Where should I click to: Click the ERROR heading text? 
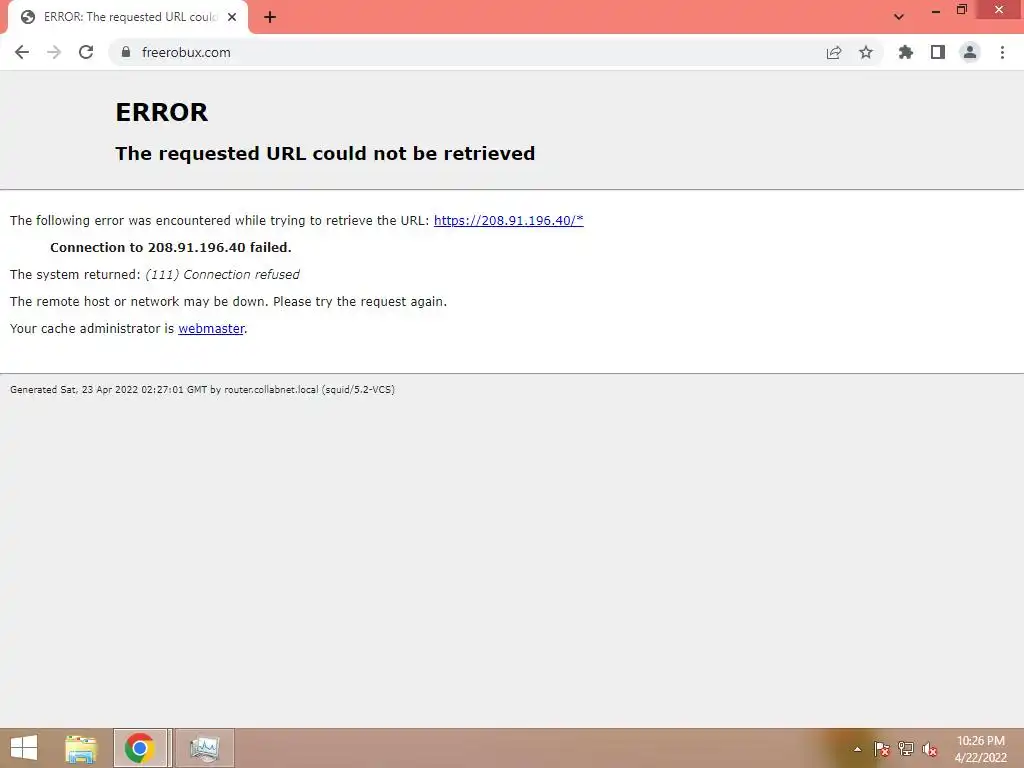pos(161,112)
